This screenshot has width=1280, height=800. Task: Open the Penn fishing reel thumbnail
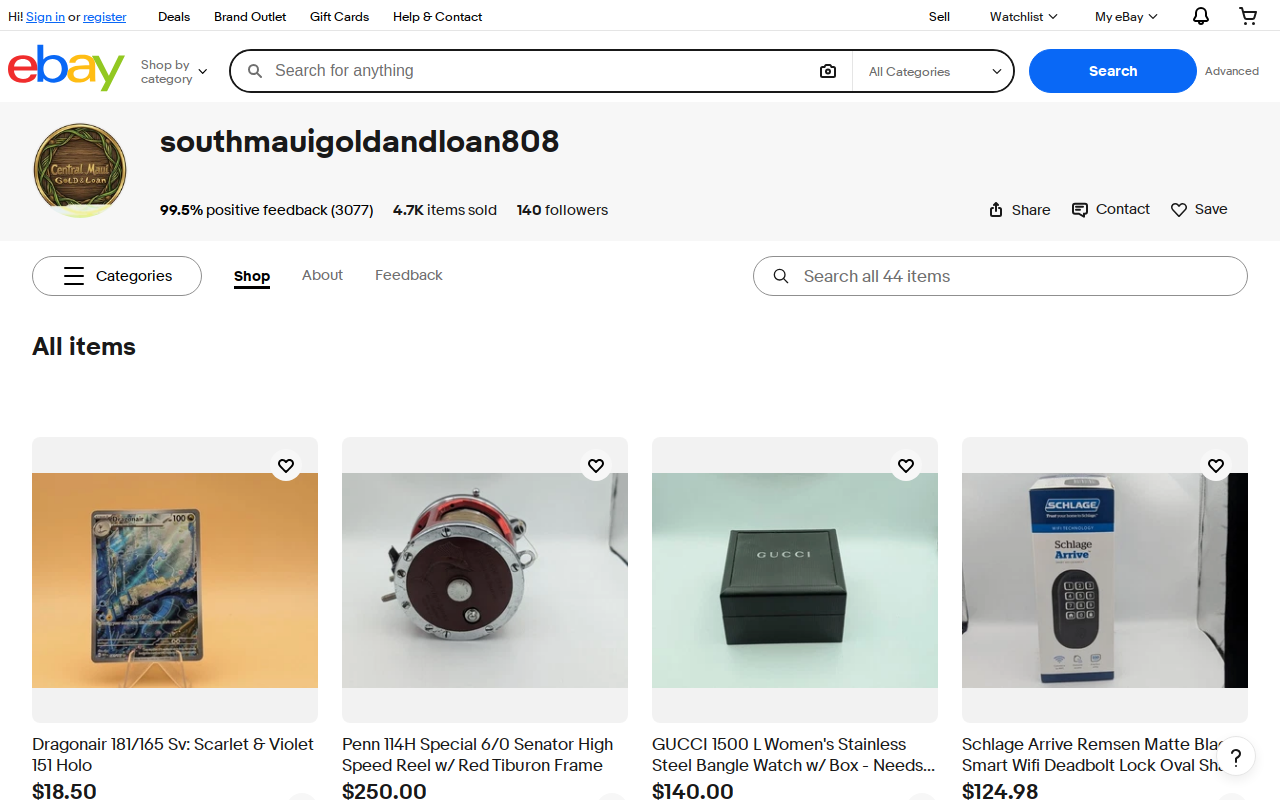click(x=485, y=580)
